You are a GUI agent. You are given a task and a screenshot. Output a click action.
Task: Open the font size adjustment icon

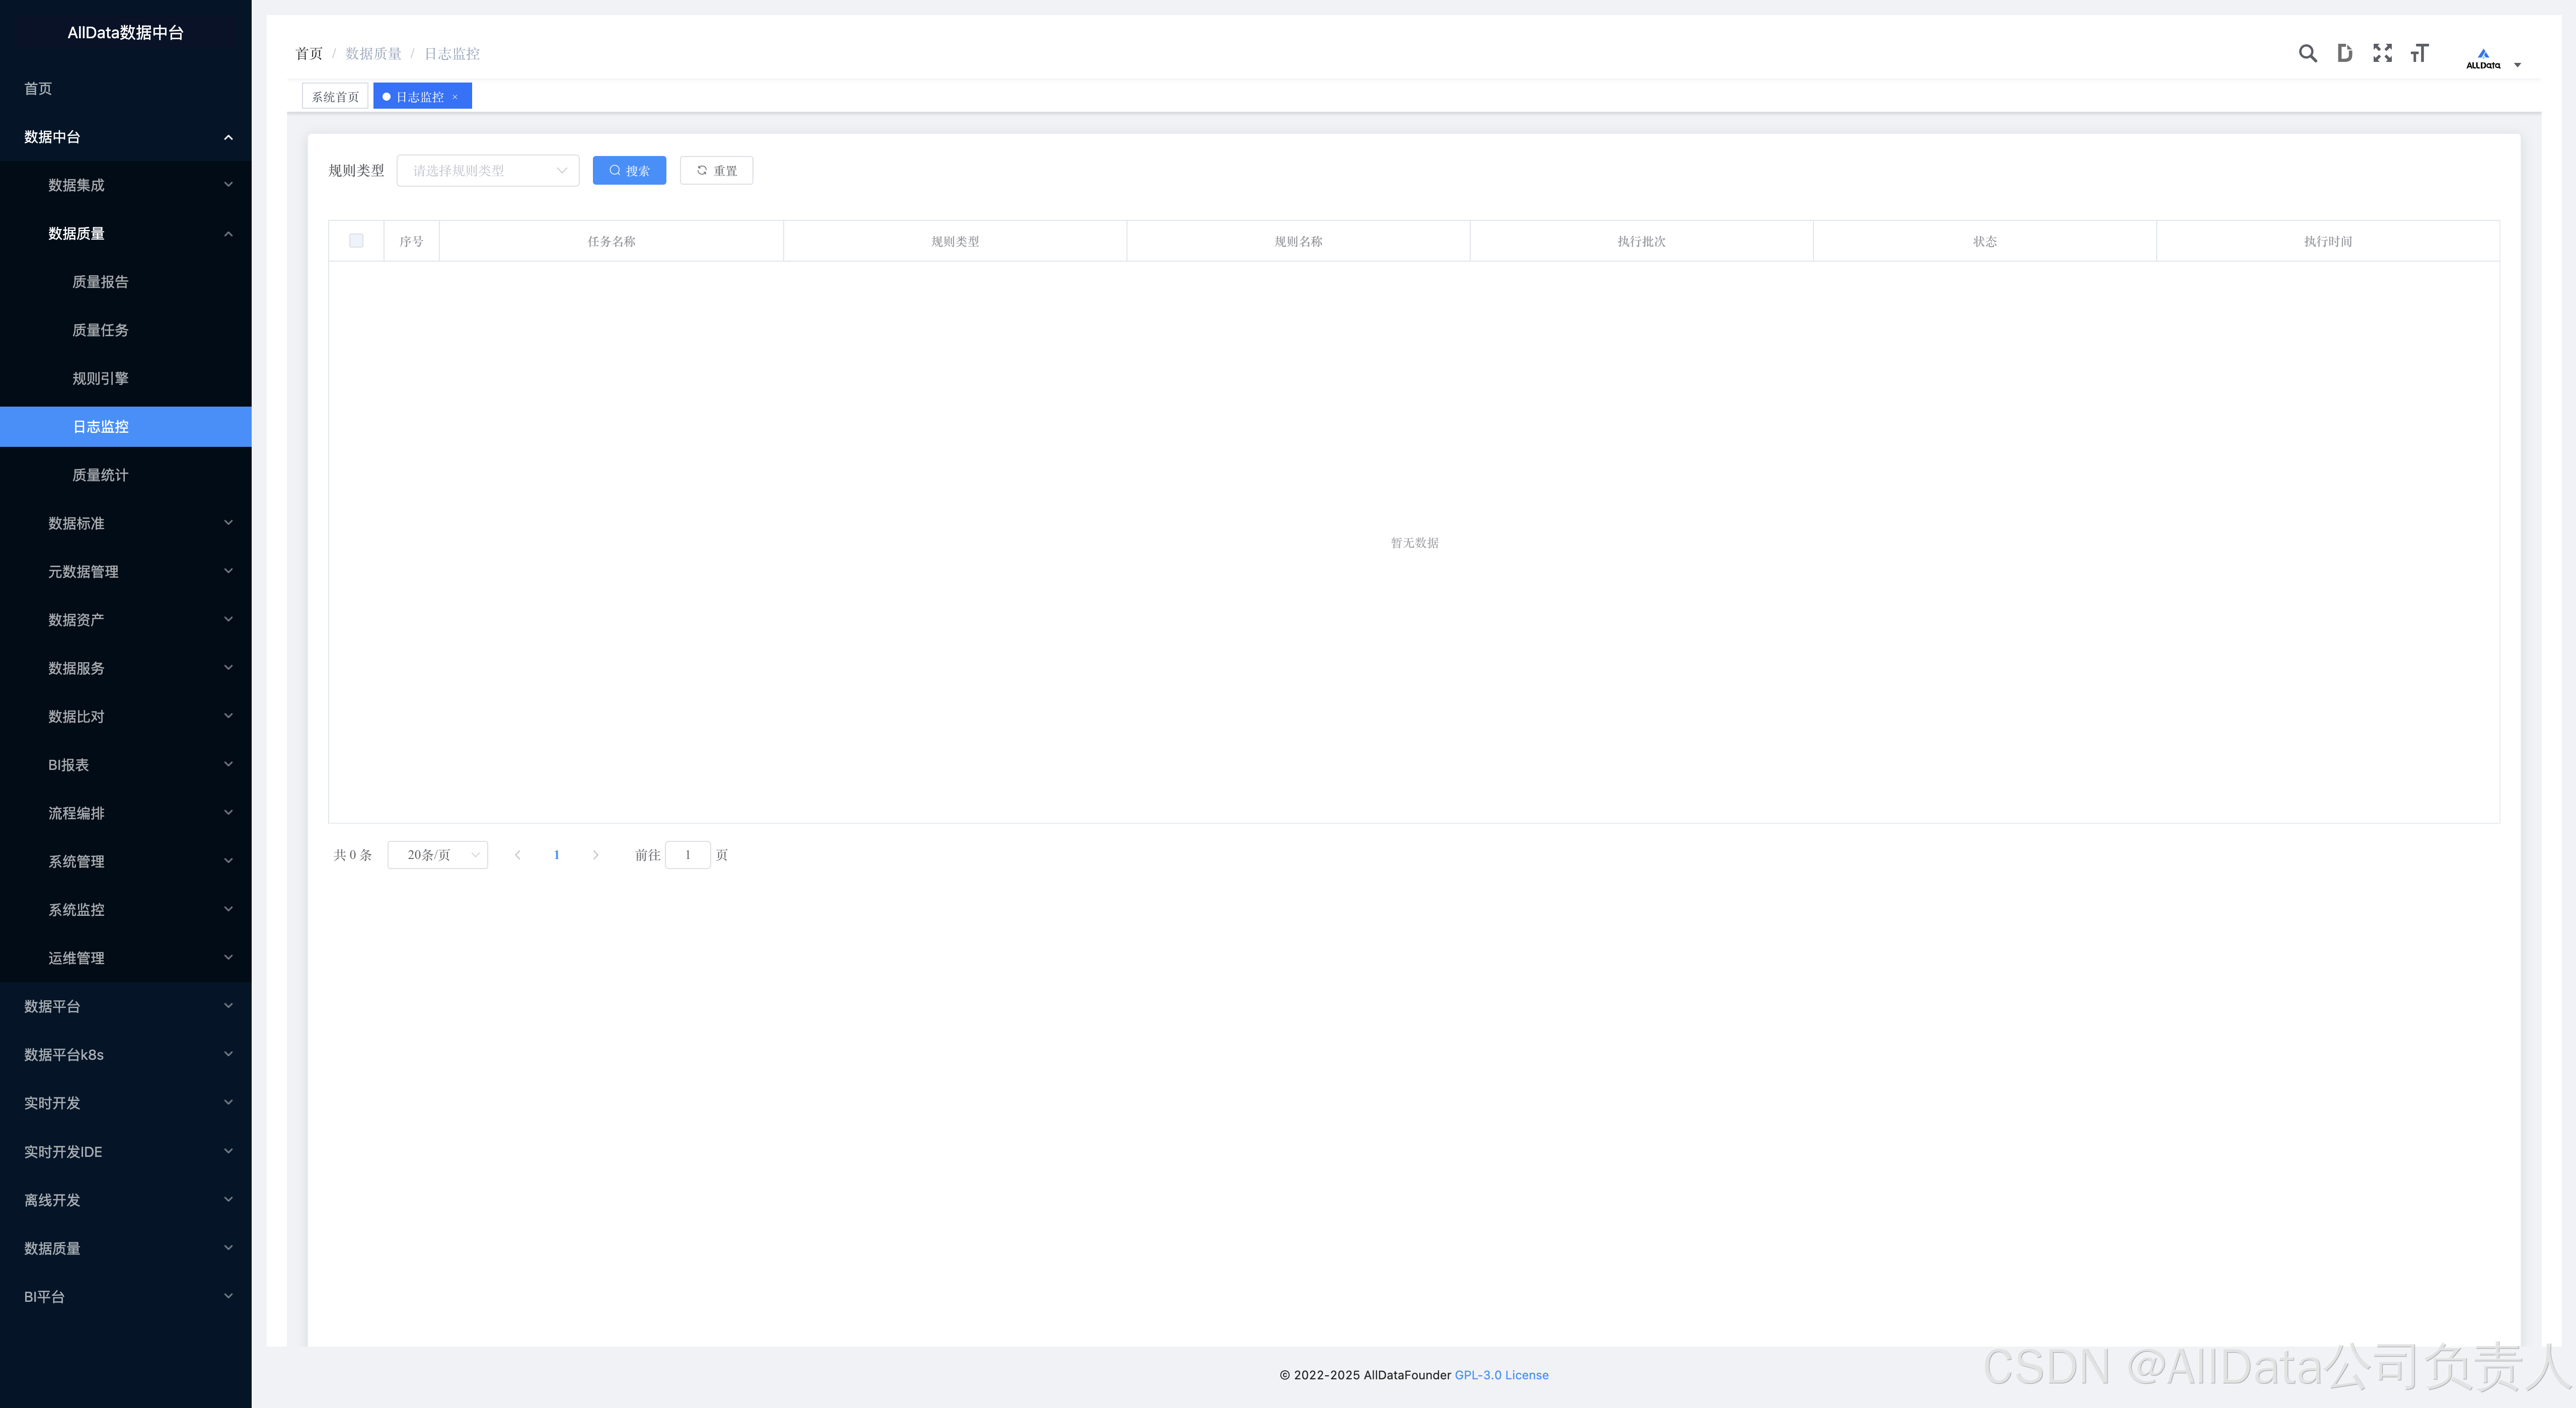pos(2419,53)
